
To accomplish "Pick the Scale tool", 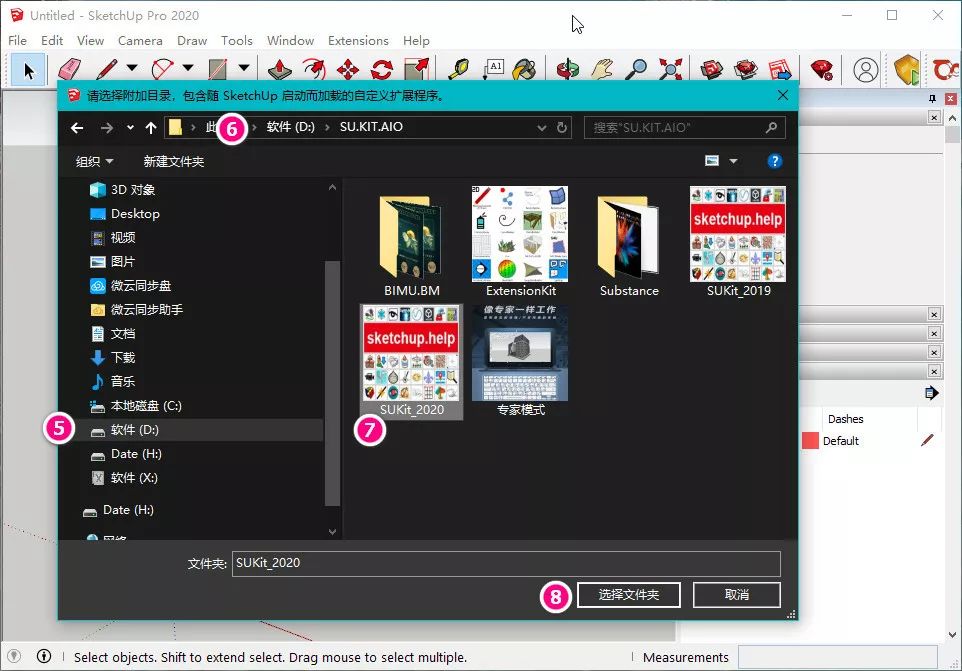I will click(416, 69).
